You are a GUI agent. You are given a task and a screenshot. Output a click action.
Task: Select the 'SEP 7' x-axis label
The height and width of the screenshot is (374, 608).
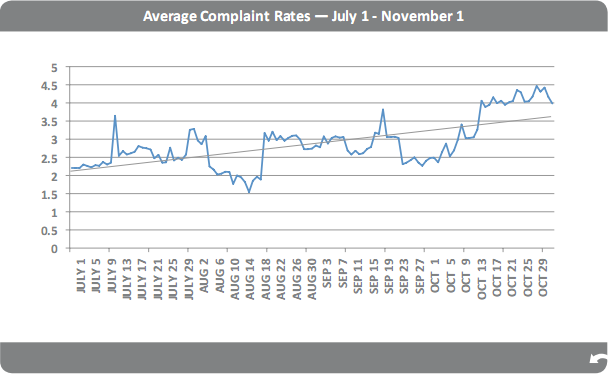(x=342, y=272)
